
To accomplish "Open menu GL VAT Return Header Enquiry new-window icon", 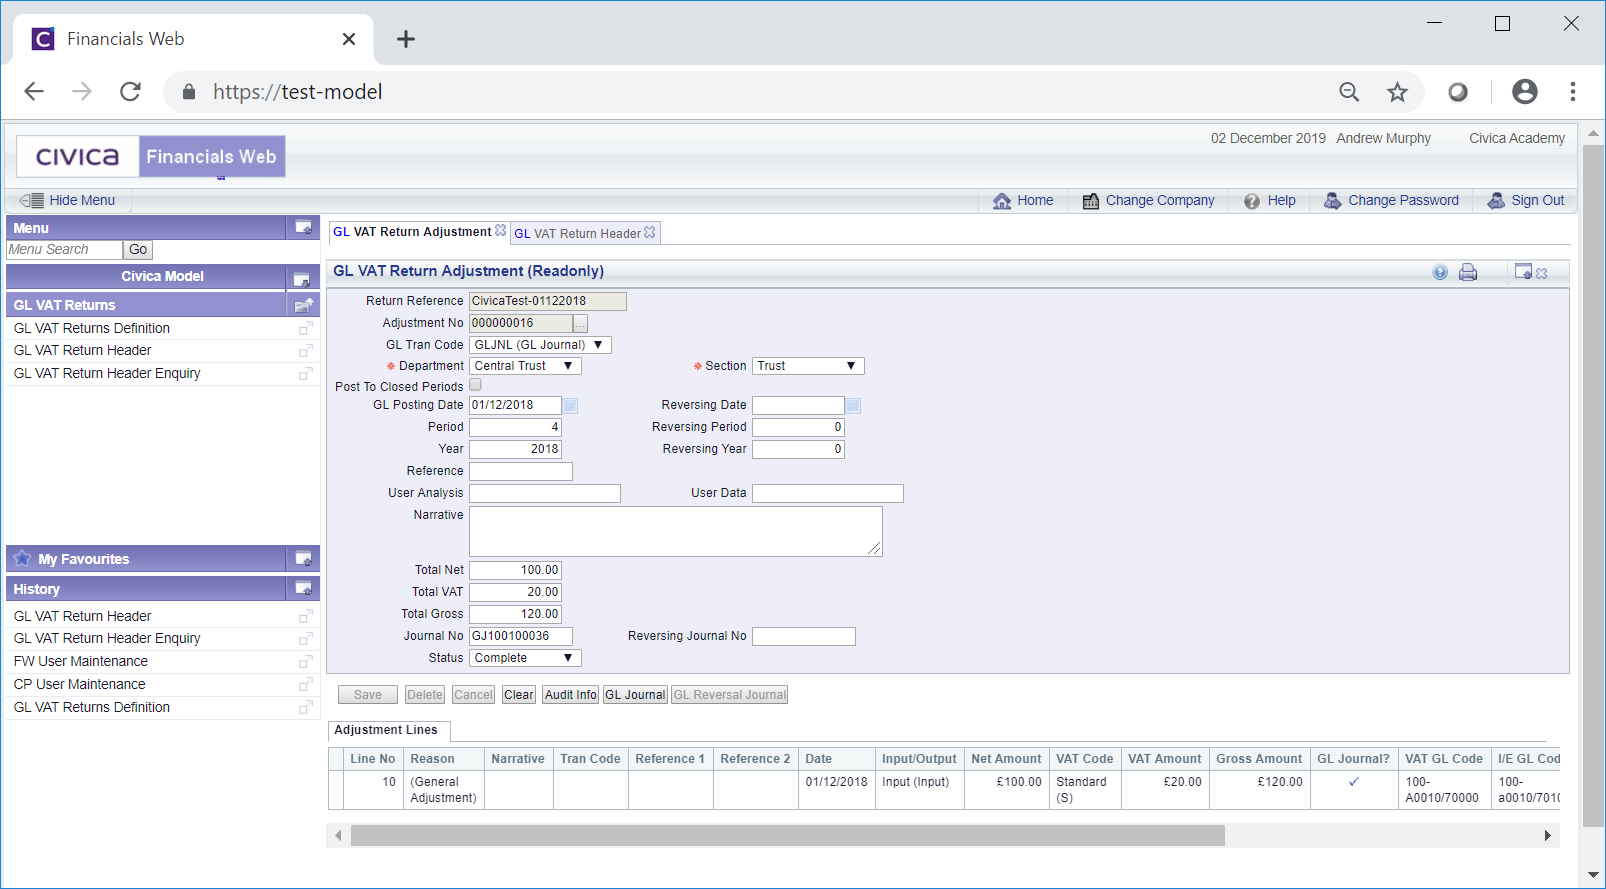I will tap(306, 374).
